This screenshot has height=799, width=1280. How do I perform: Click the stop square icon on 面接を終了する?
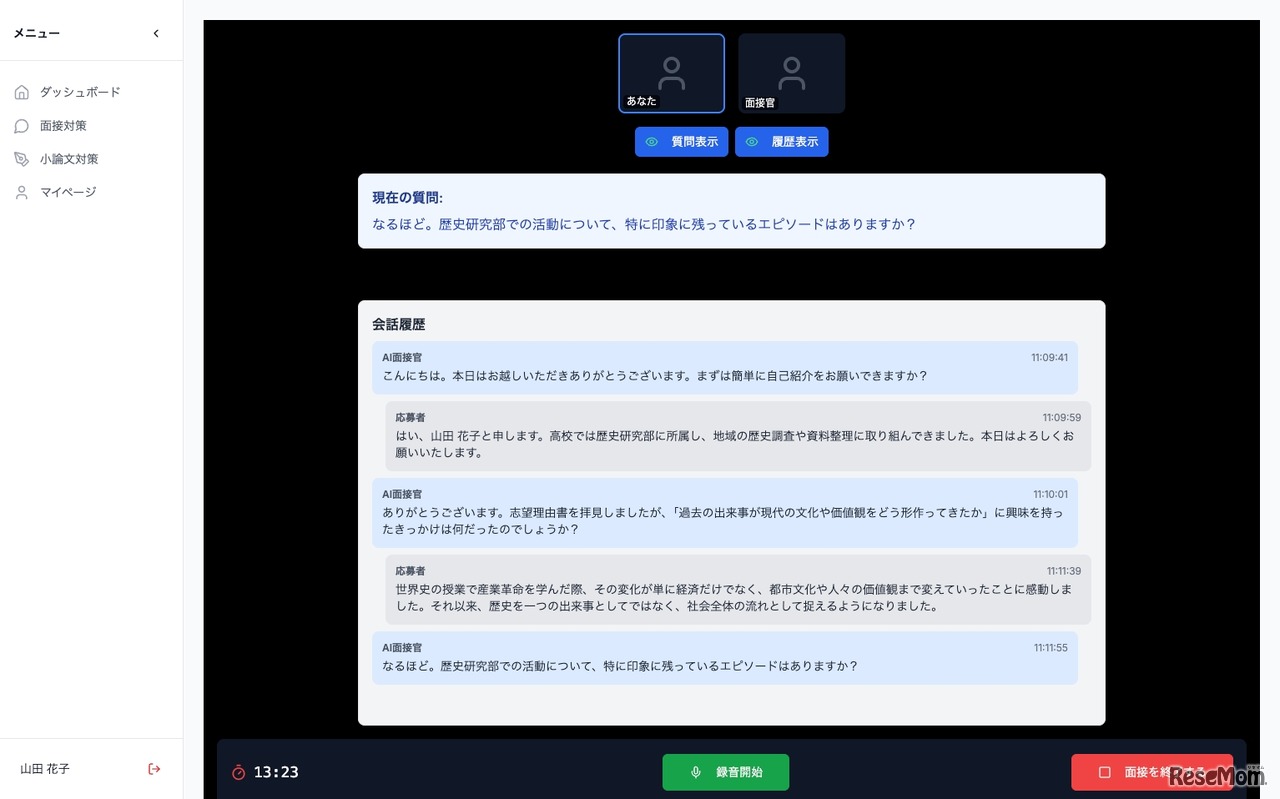(1105, 772)
